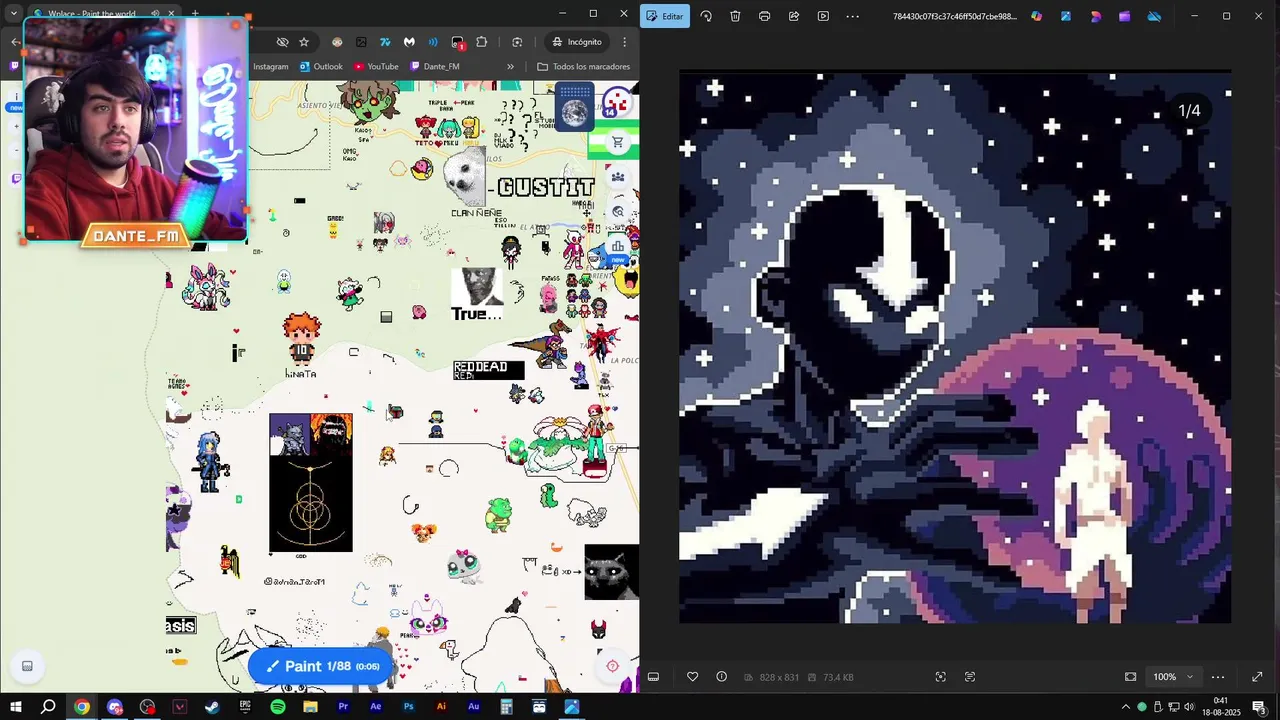Click the Wplace globe map button
1280x720 pixels.
(575, 109)
